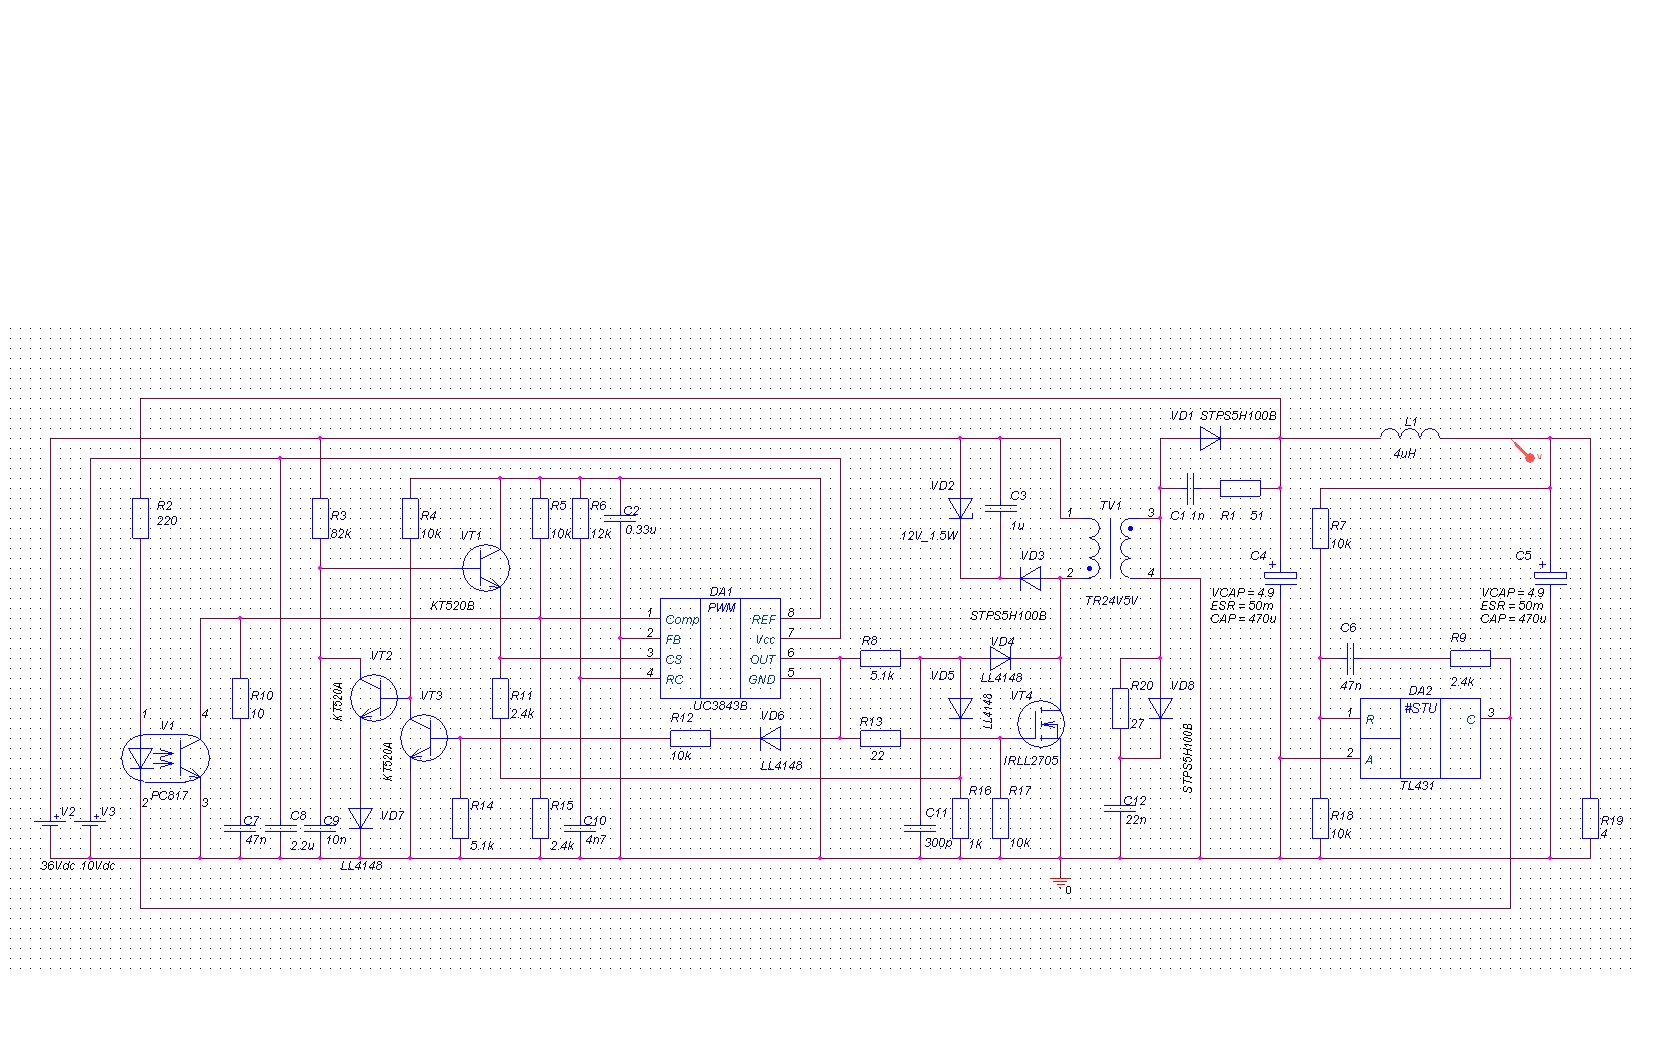
Task: Click the 12V_1.5W zener label
Action: [929, 536]
